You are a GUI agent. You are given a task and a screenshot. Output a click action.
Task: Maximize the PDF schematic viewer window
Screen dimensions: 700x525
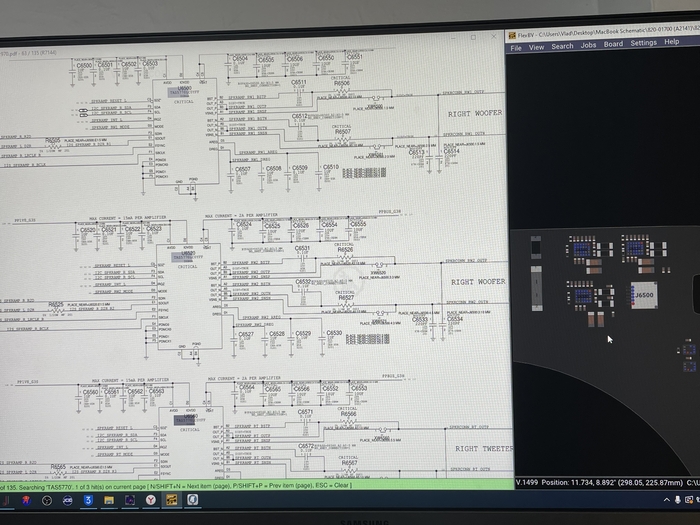click(x=473, y=38)
